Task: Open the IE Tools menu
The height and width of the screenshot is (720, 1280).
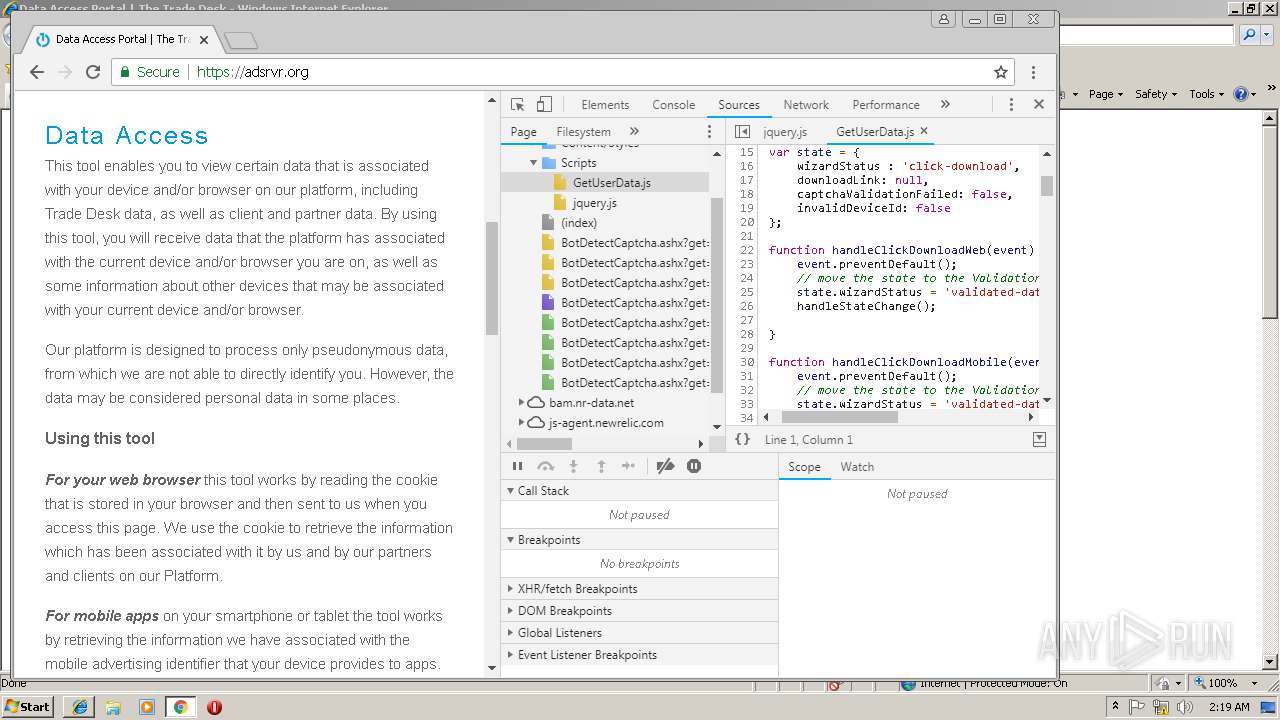Action: tap(1206, 94)
